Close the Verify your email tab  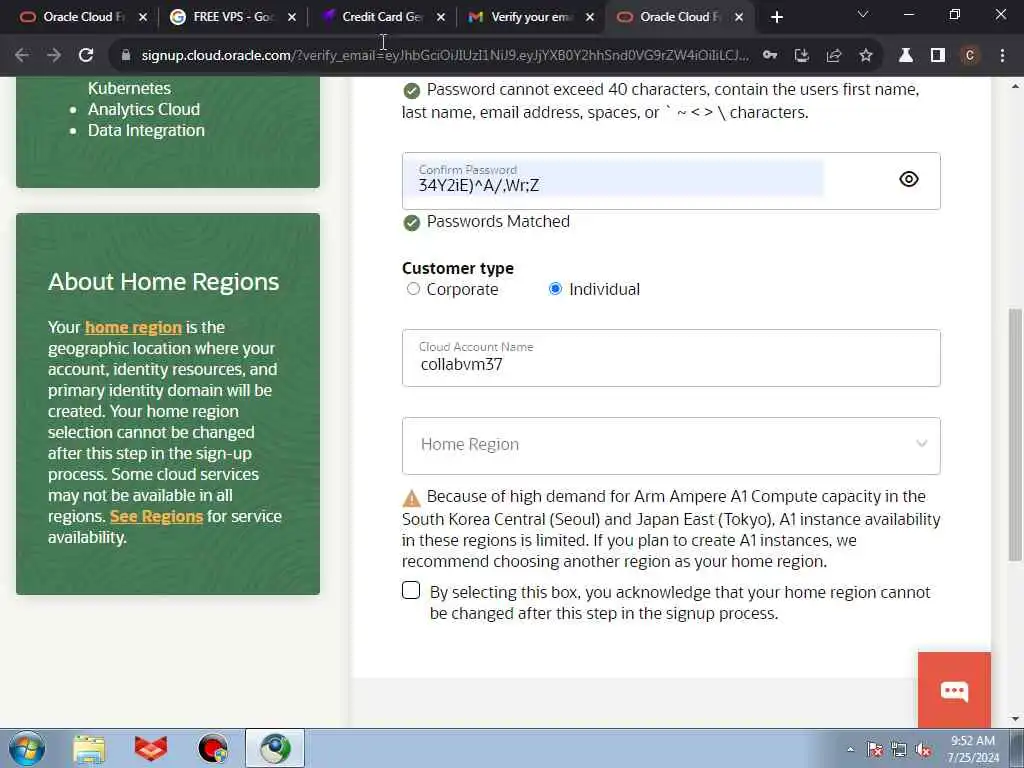(590, 17)
